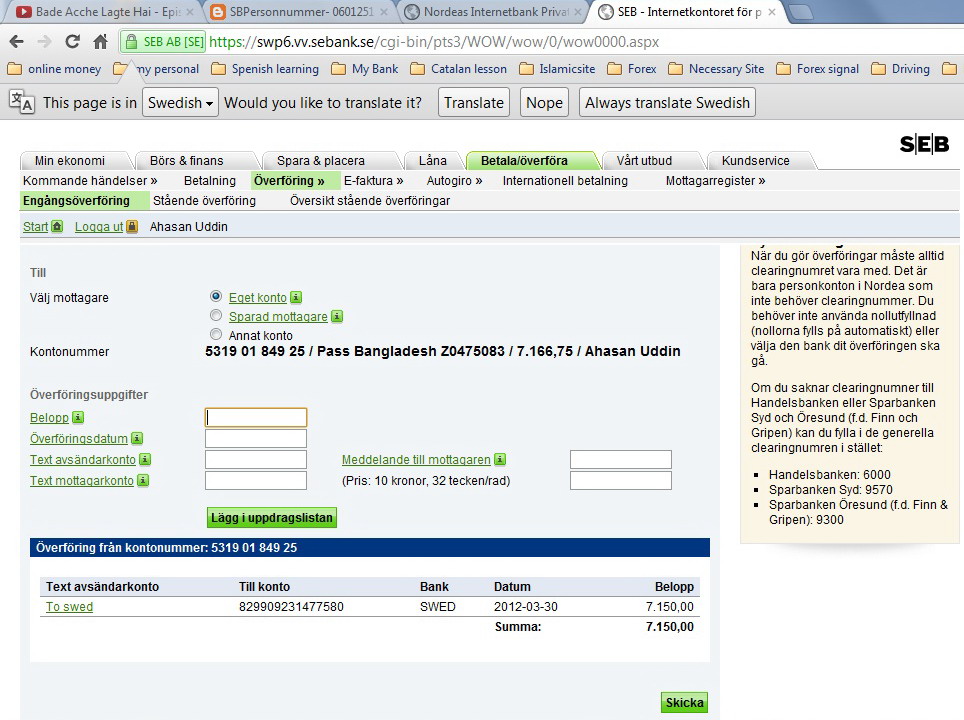Click Lägg i uppdragslistan button
Viewport: 964px width, 720px height.
pyautogui.click(x=272, y=518)
